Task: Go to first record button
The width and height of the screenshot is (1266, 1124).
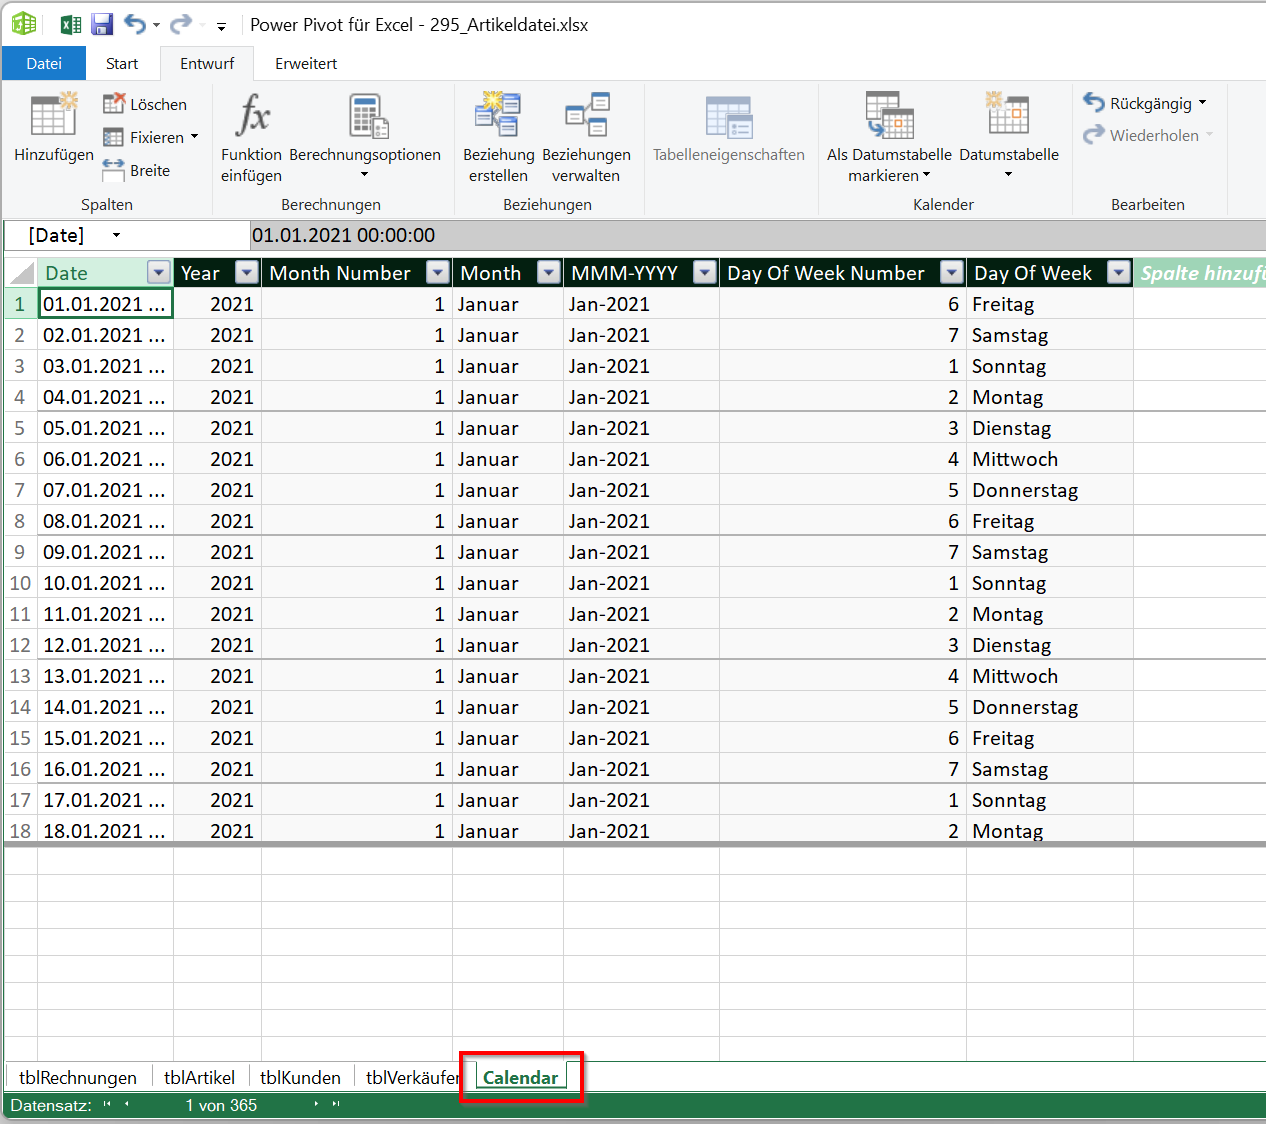Action: tap(107, 1104)
